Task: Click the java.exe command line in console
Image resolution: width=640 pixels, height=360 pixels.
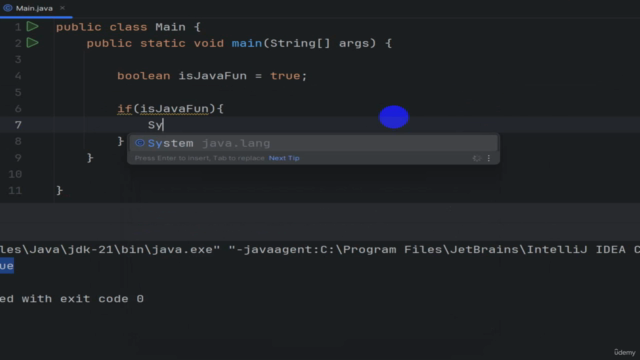Action: (x=320, y=249)
